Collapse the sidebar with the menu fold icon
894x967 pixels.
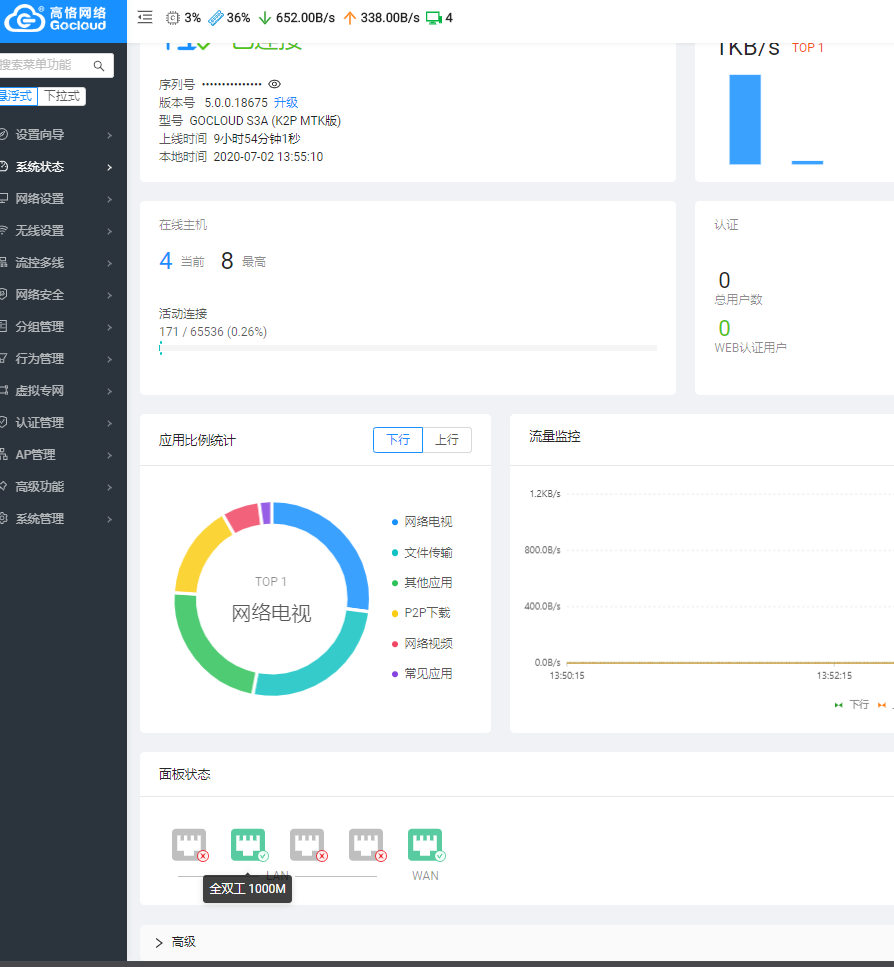point(145,17)
